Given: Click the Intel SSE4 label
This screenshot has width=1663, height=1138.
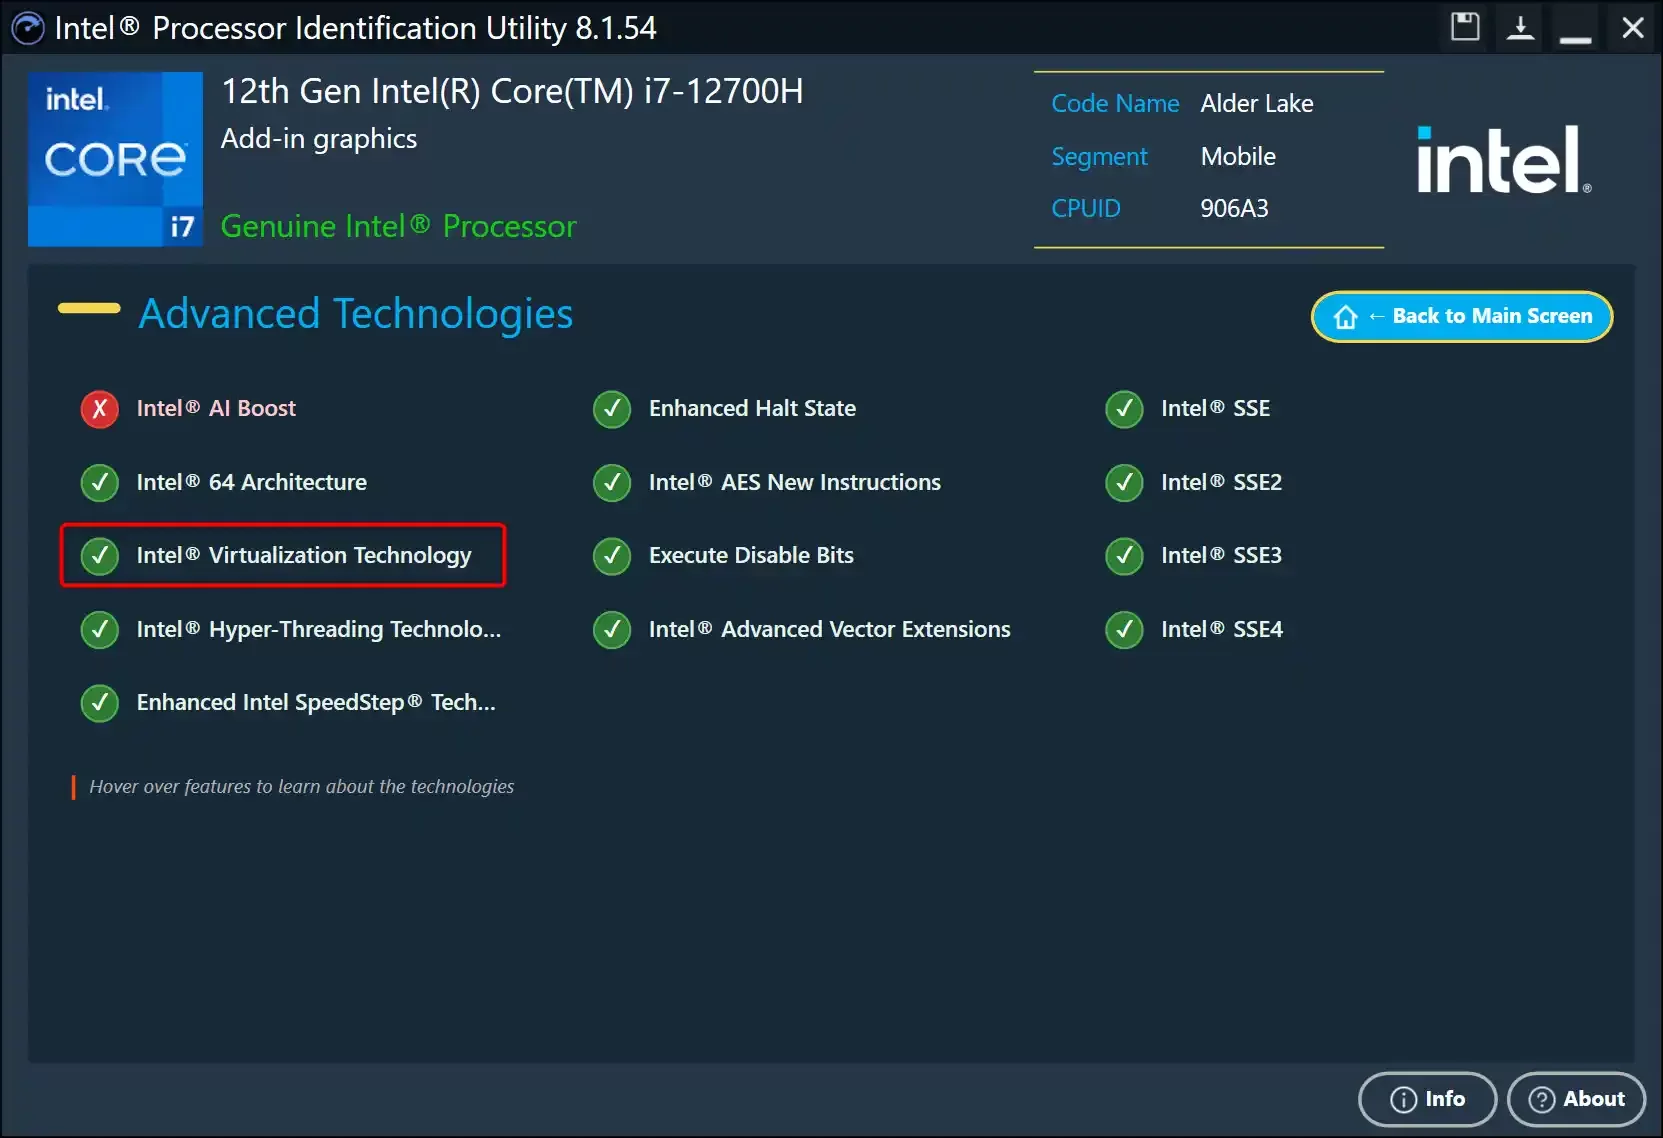Looking at the screenshot, I should pyautogui.click(x=1222, y=629).
